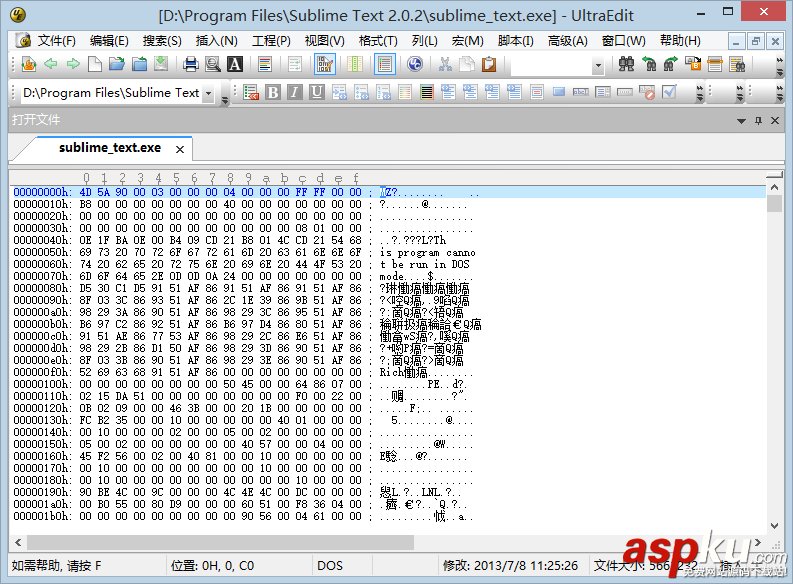Open the 搜索(S) menu
Screen dimensions: 793x584
tap(162, 40)
